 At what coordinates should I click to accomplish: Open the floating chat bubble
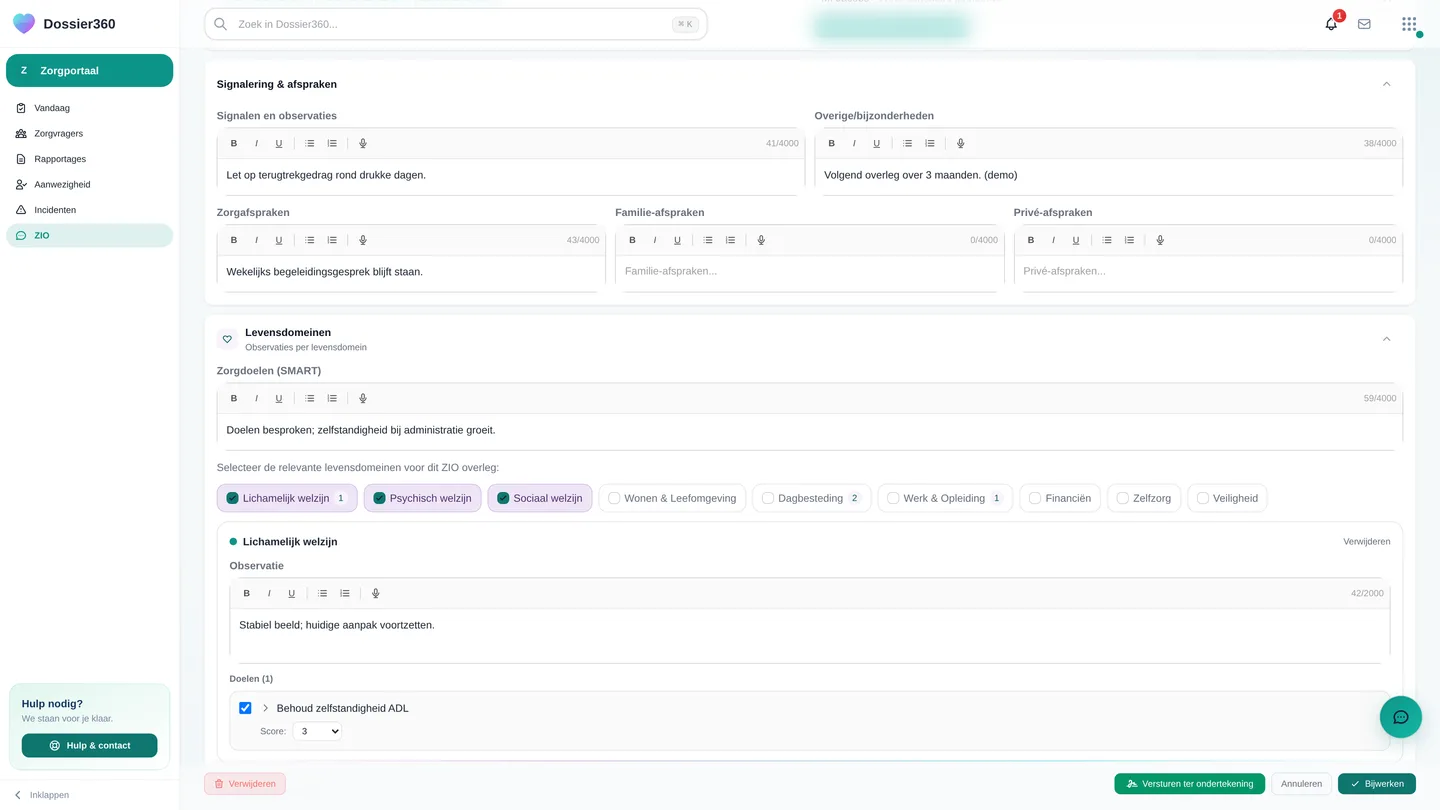pos(1400,717)
